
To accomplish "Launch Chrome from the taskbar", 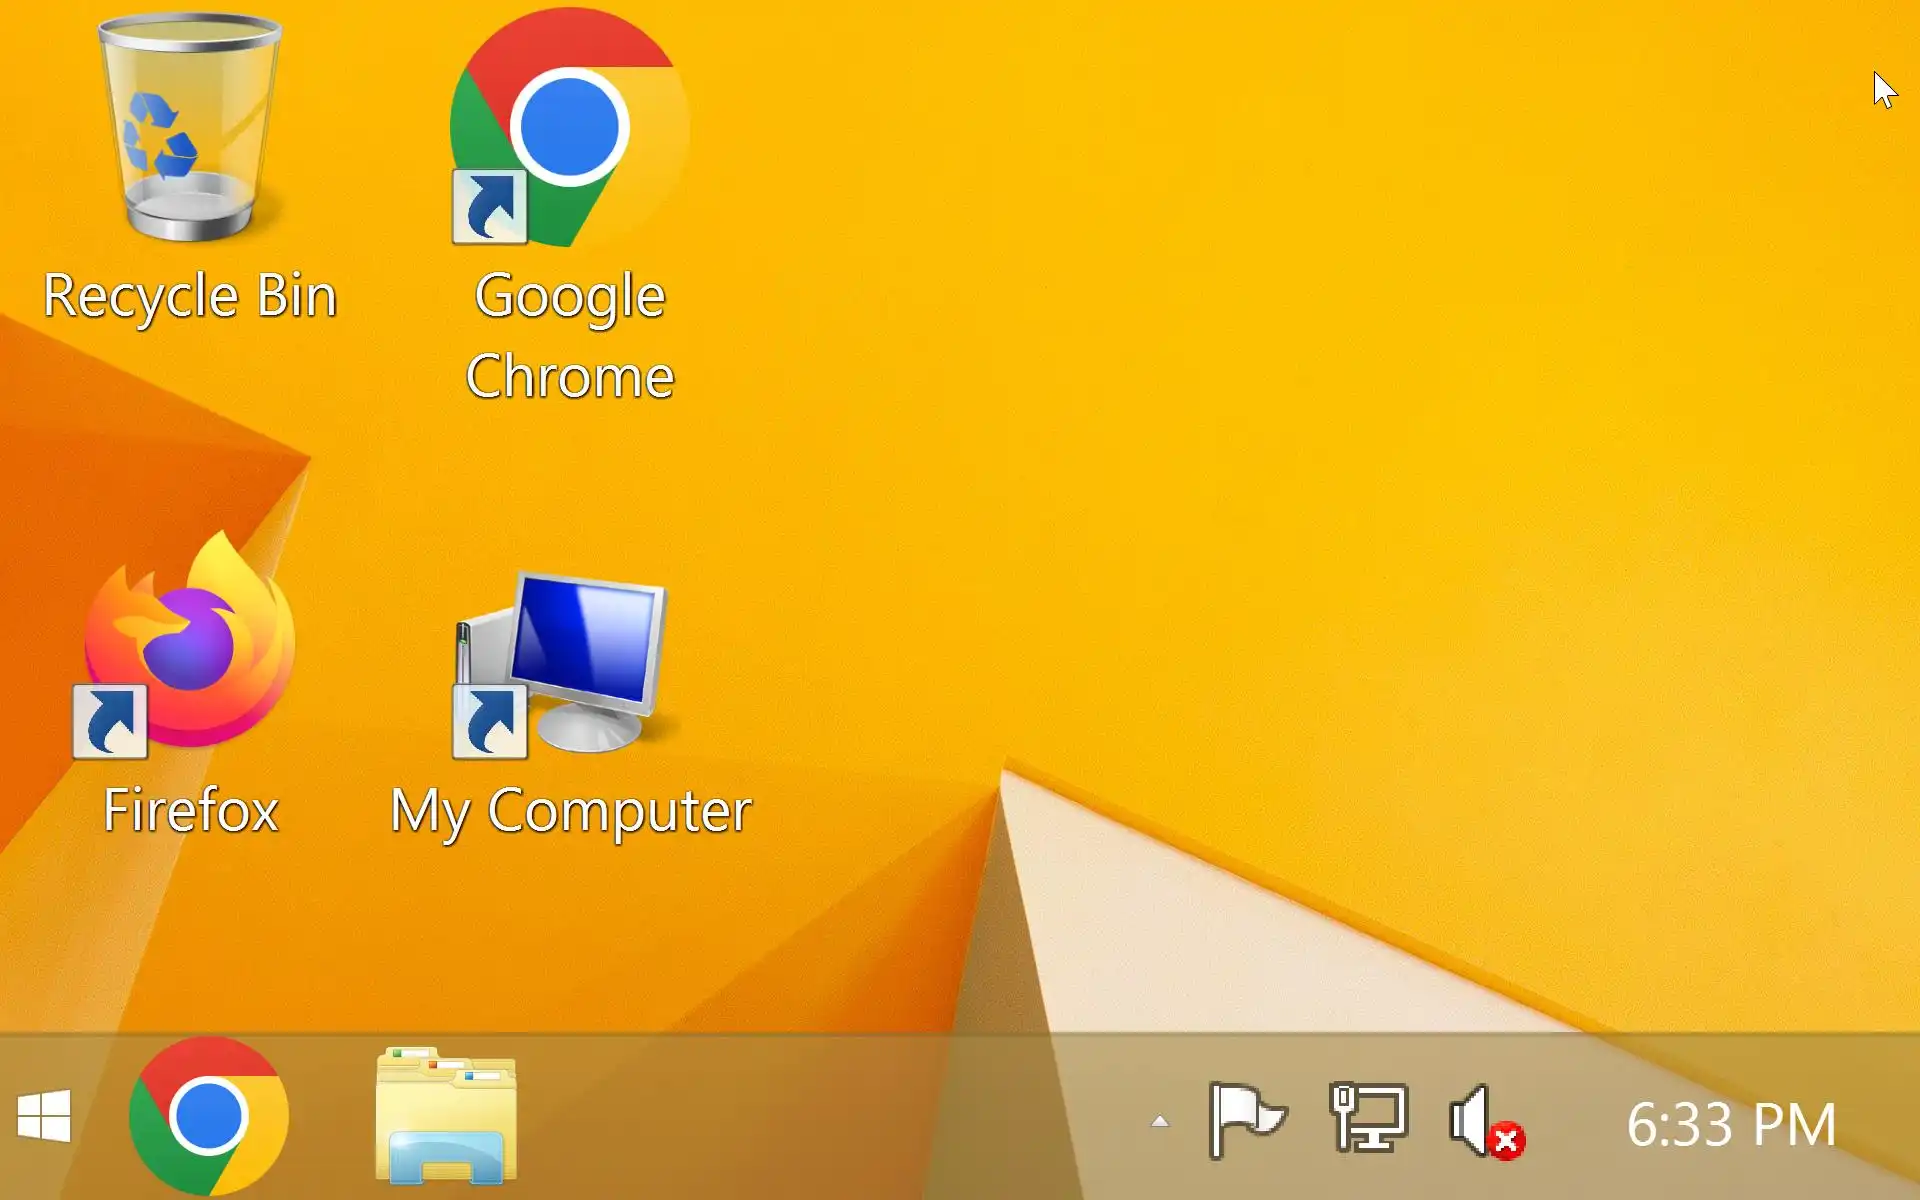I will [208, 1117].
